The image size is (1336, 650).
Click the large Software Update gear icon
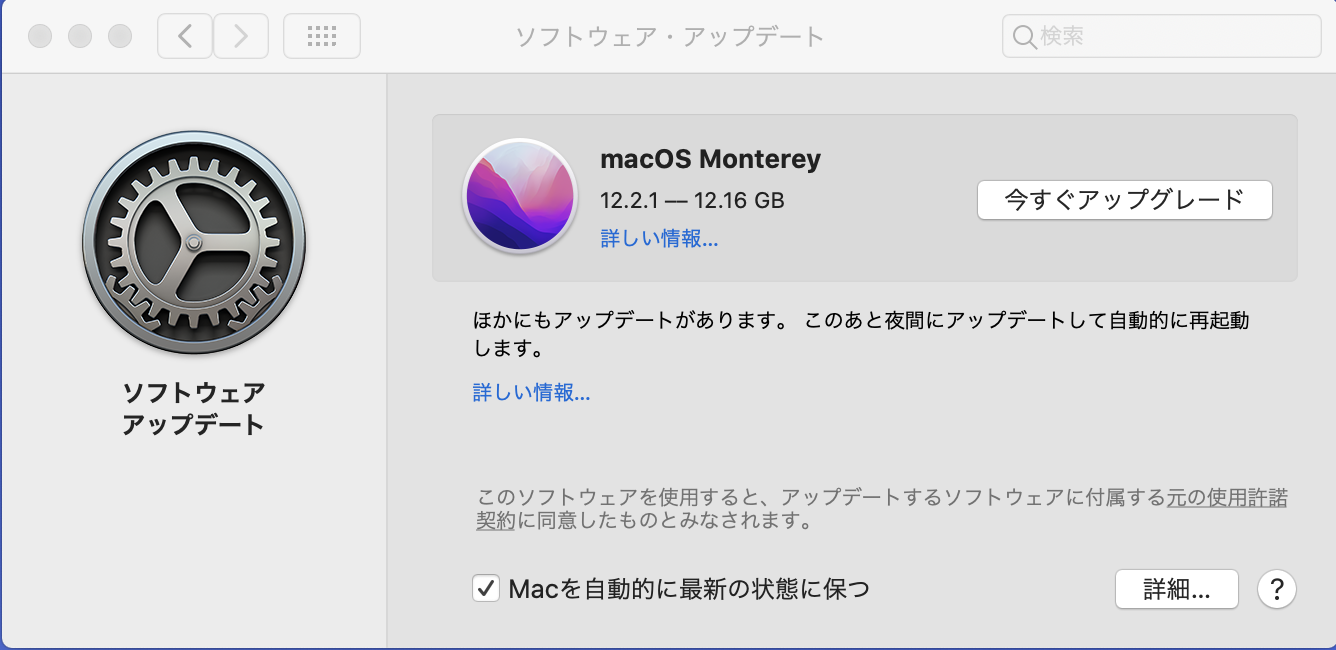194,244
